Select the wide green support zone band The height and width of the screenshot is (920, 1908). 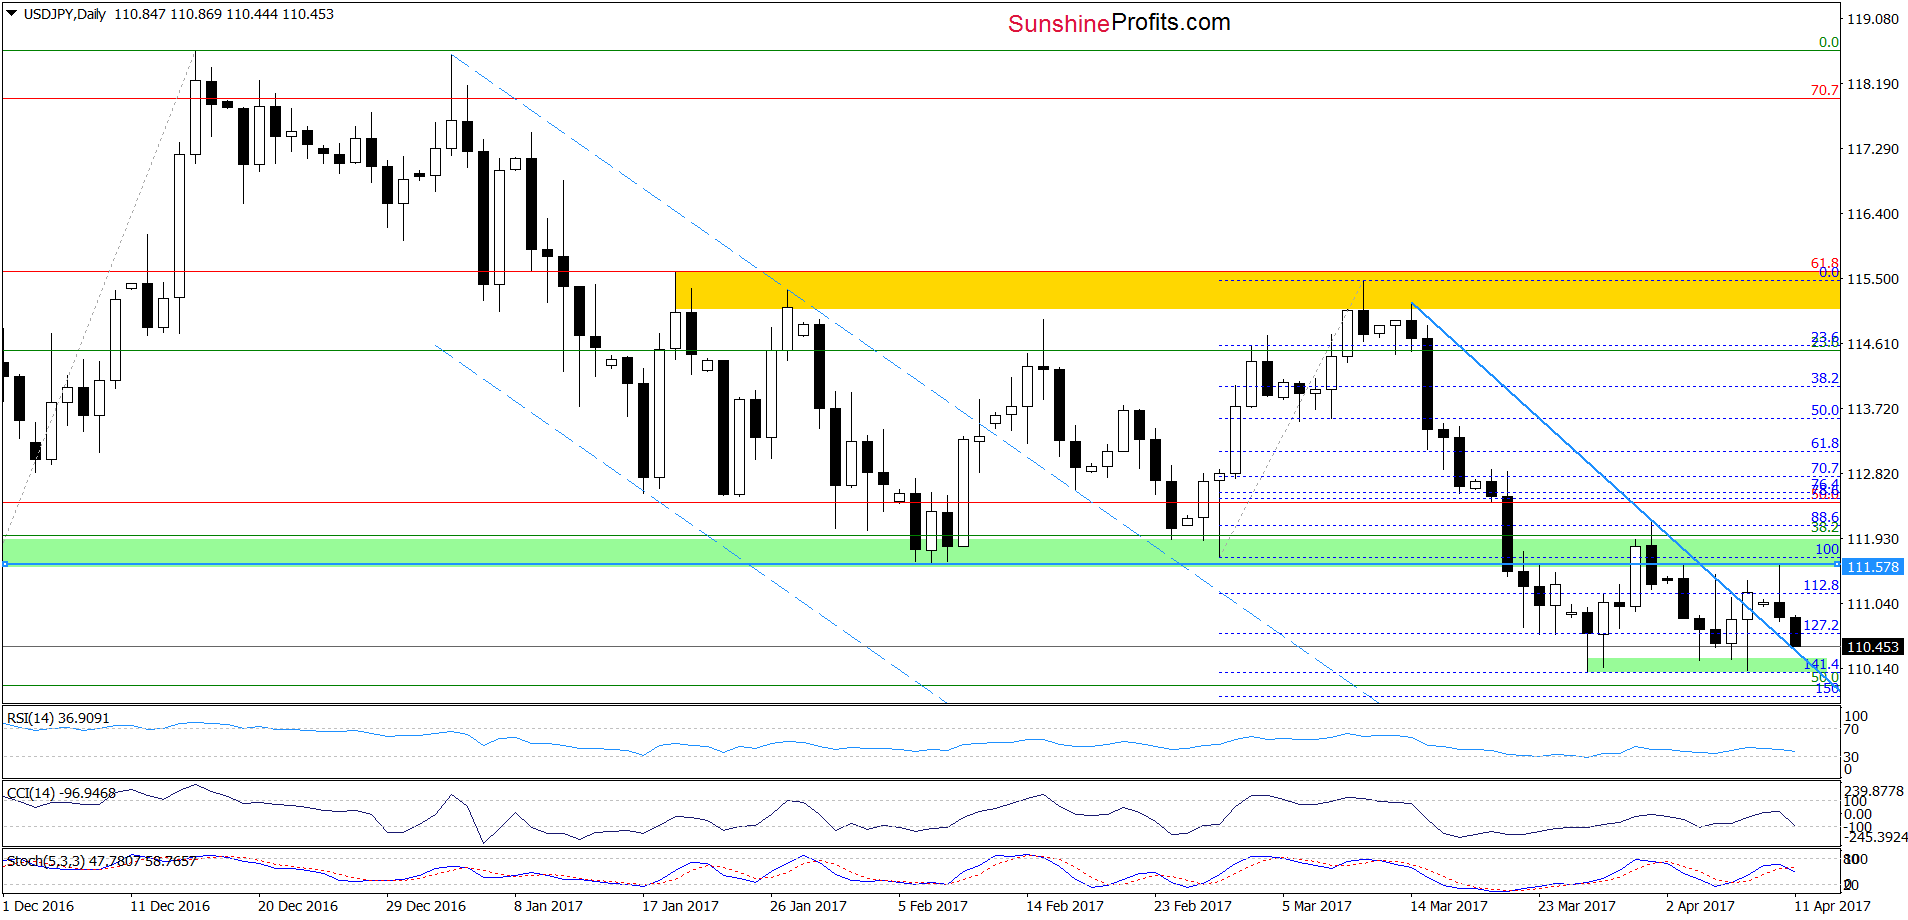(920, 551)
